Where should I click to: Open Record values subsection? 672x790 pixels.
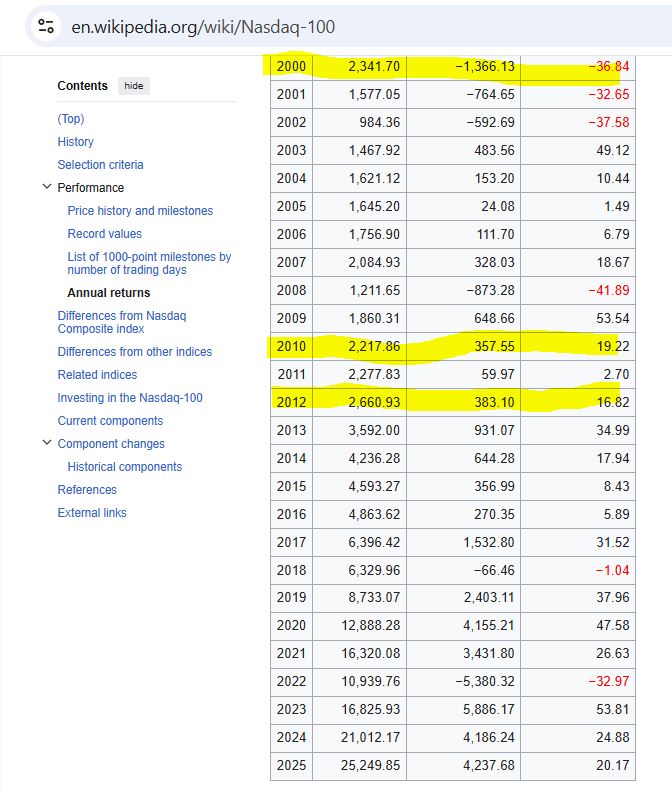pos(104,234)
